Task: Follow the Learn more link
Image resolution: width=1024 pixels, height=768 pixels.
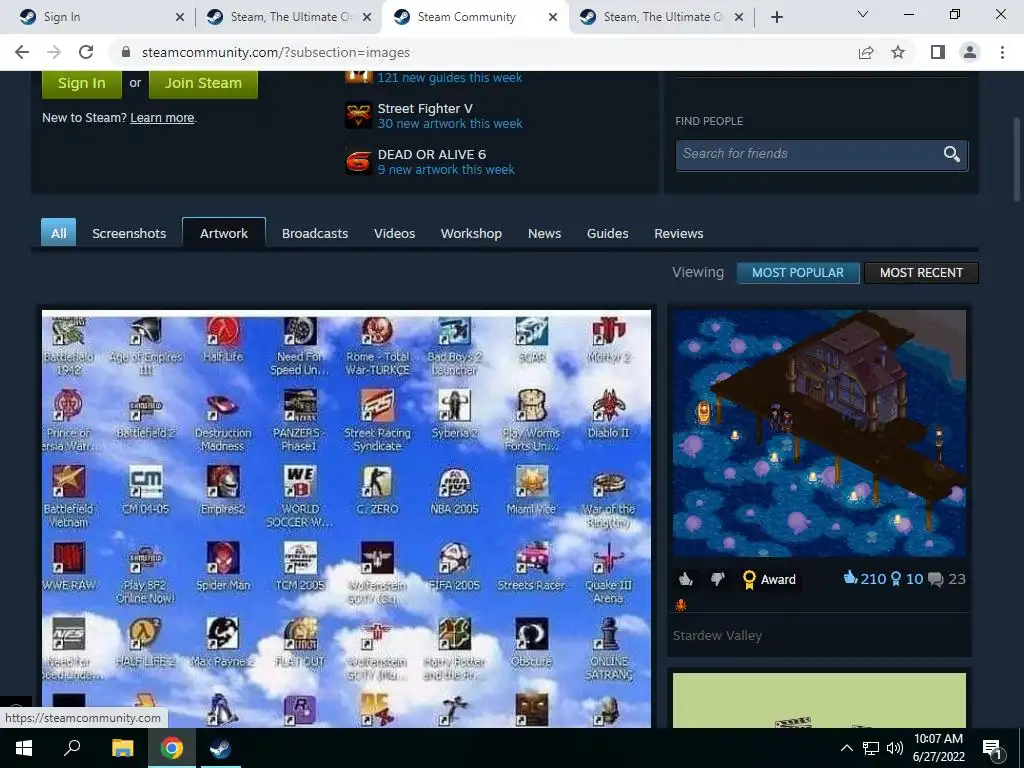Action: [x=162, y=118]
